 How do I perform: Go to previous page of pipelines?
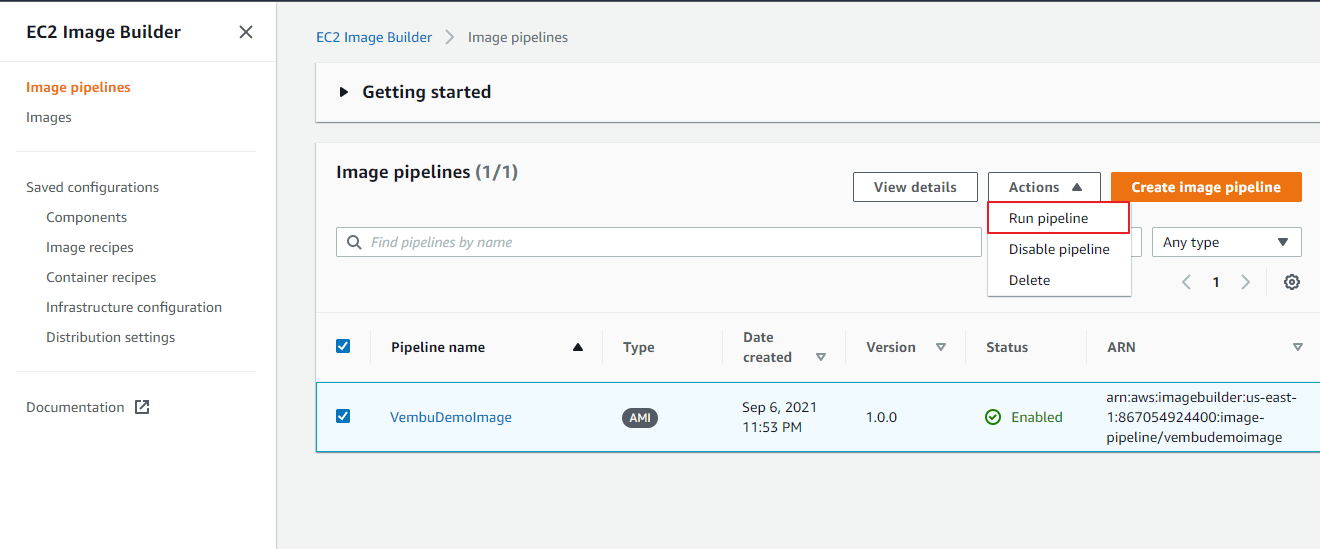pyautogui.click(x=1187, y=282)
